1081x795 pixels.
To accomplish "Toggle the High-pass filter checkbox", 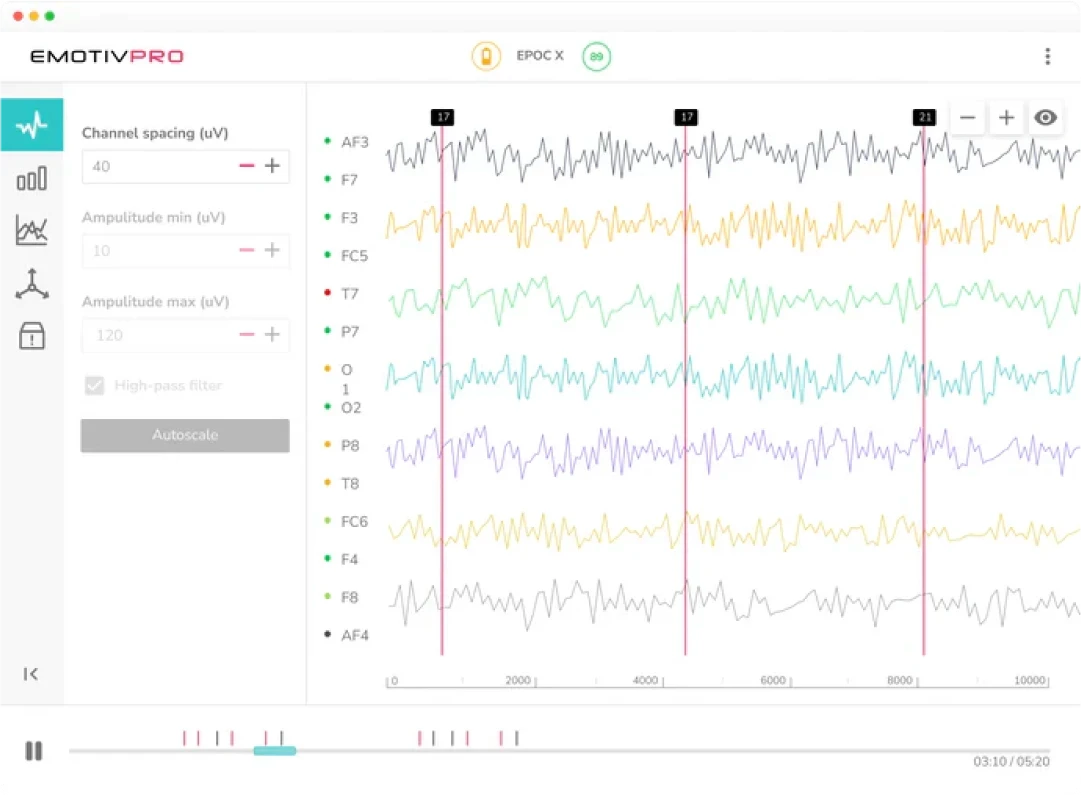I will click(x=94, y=385).
